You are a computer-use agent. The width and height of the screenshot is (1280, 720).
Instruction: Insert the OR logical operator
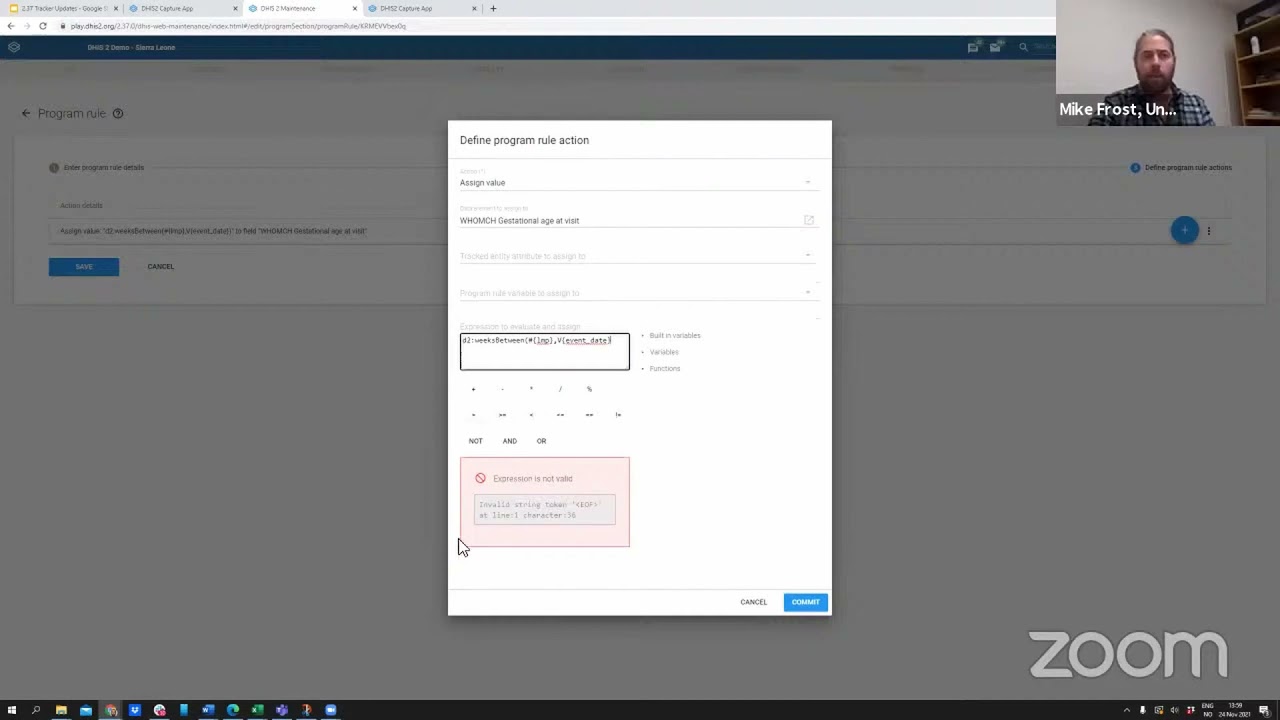click(541, 441)
